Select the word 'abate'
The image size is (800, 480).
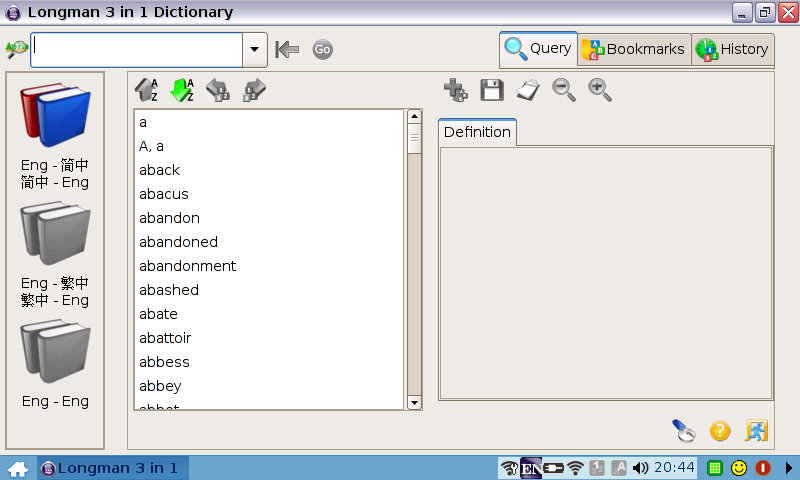pyautogui.click(x=269, y=314)
